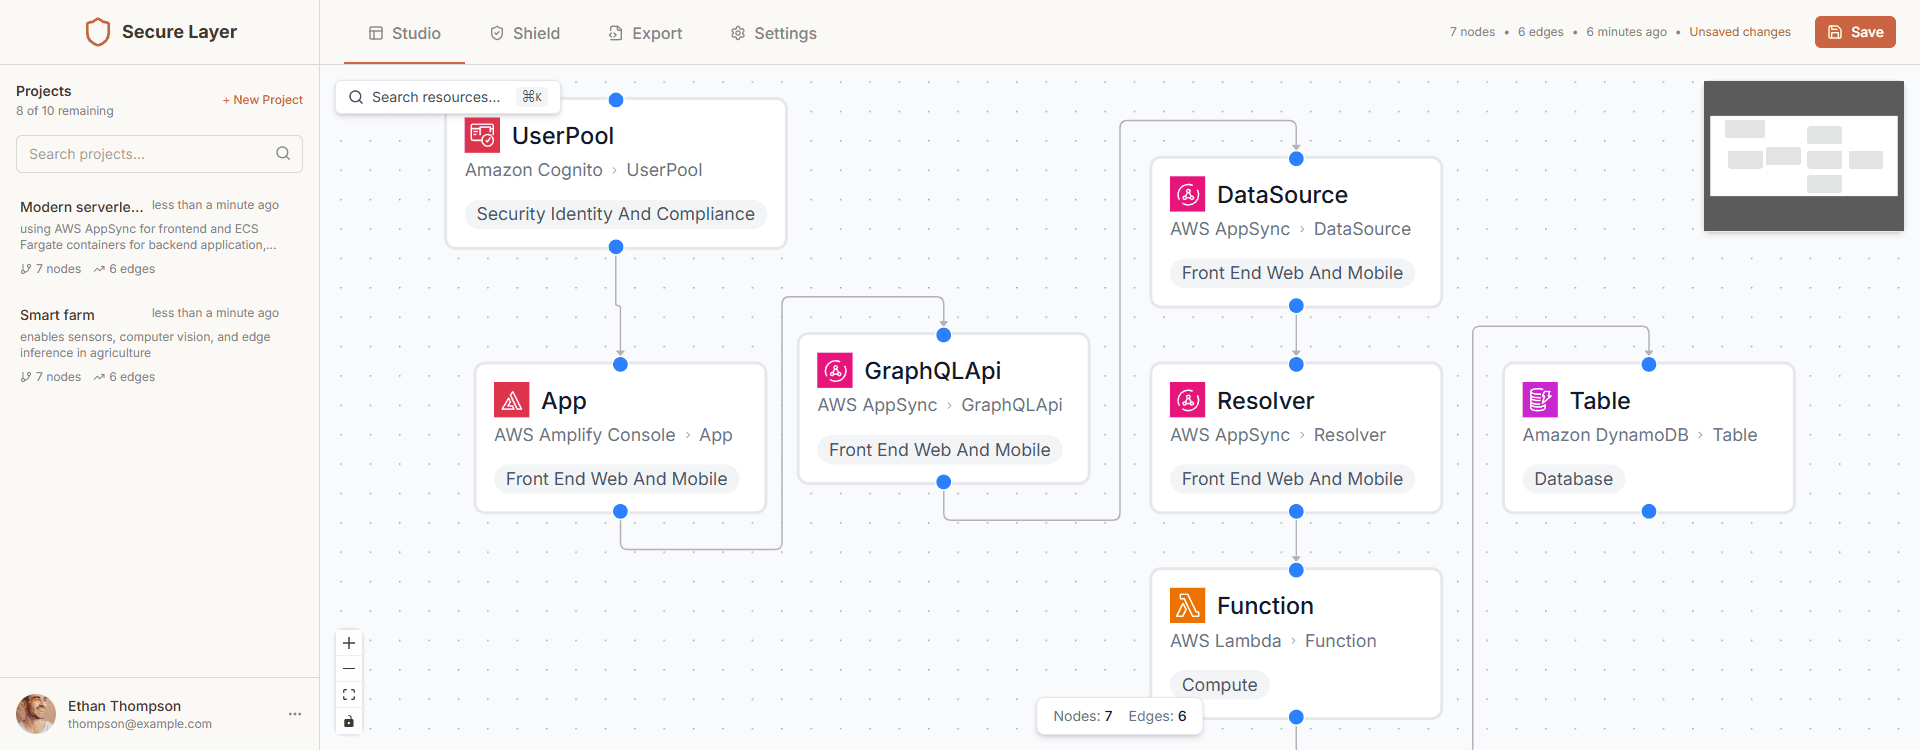
Task: Open the Smart farm project
Action: coord(159,345)
